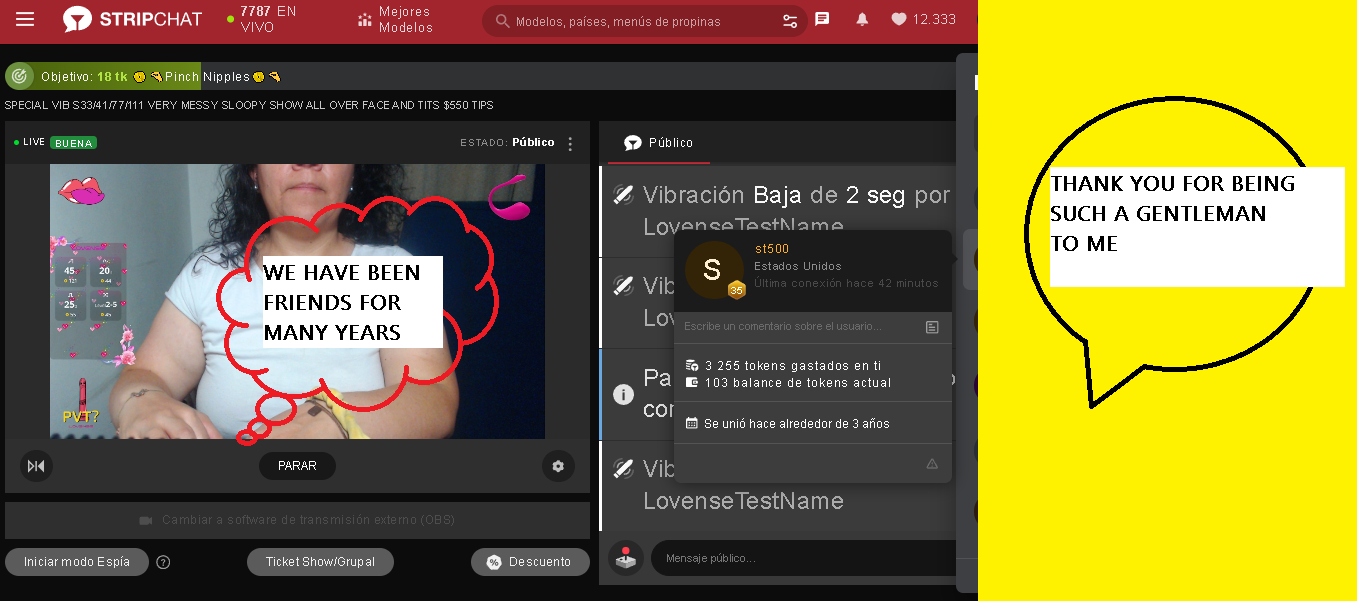Click the search bar for models
The image size is (1357, 601).
pos(640,21)
